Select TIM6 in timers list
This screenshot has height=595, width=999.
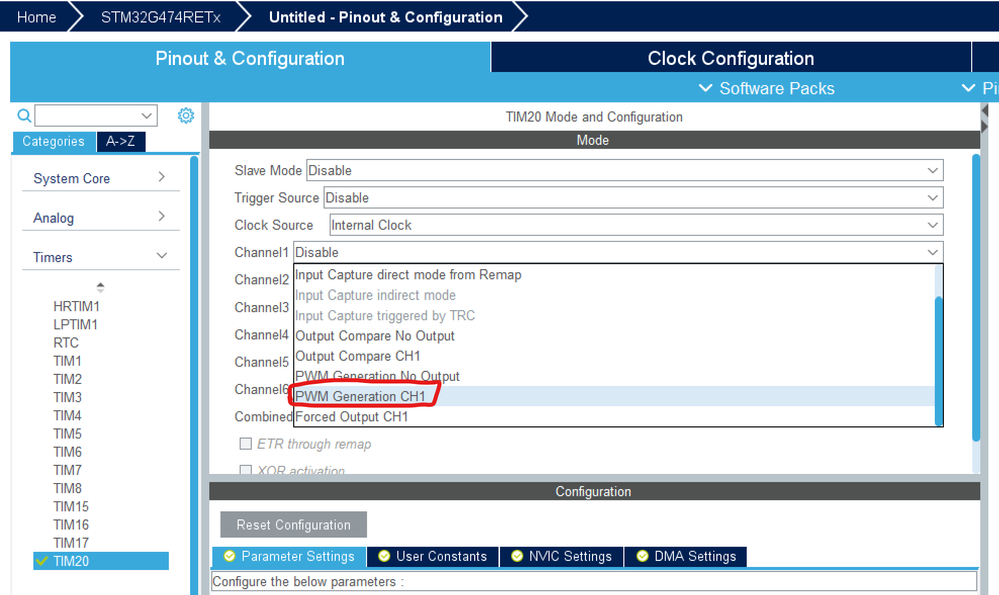(68, 452)
